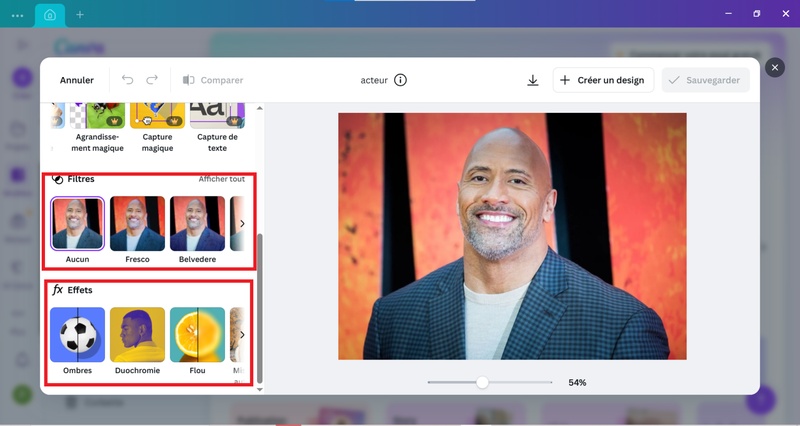Click the Créer un design button
800x426 pixels.
click(x=603, y=80)
